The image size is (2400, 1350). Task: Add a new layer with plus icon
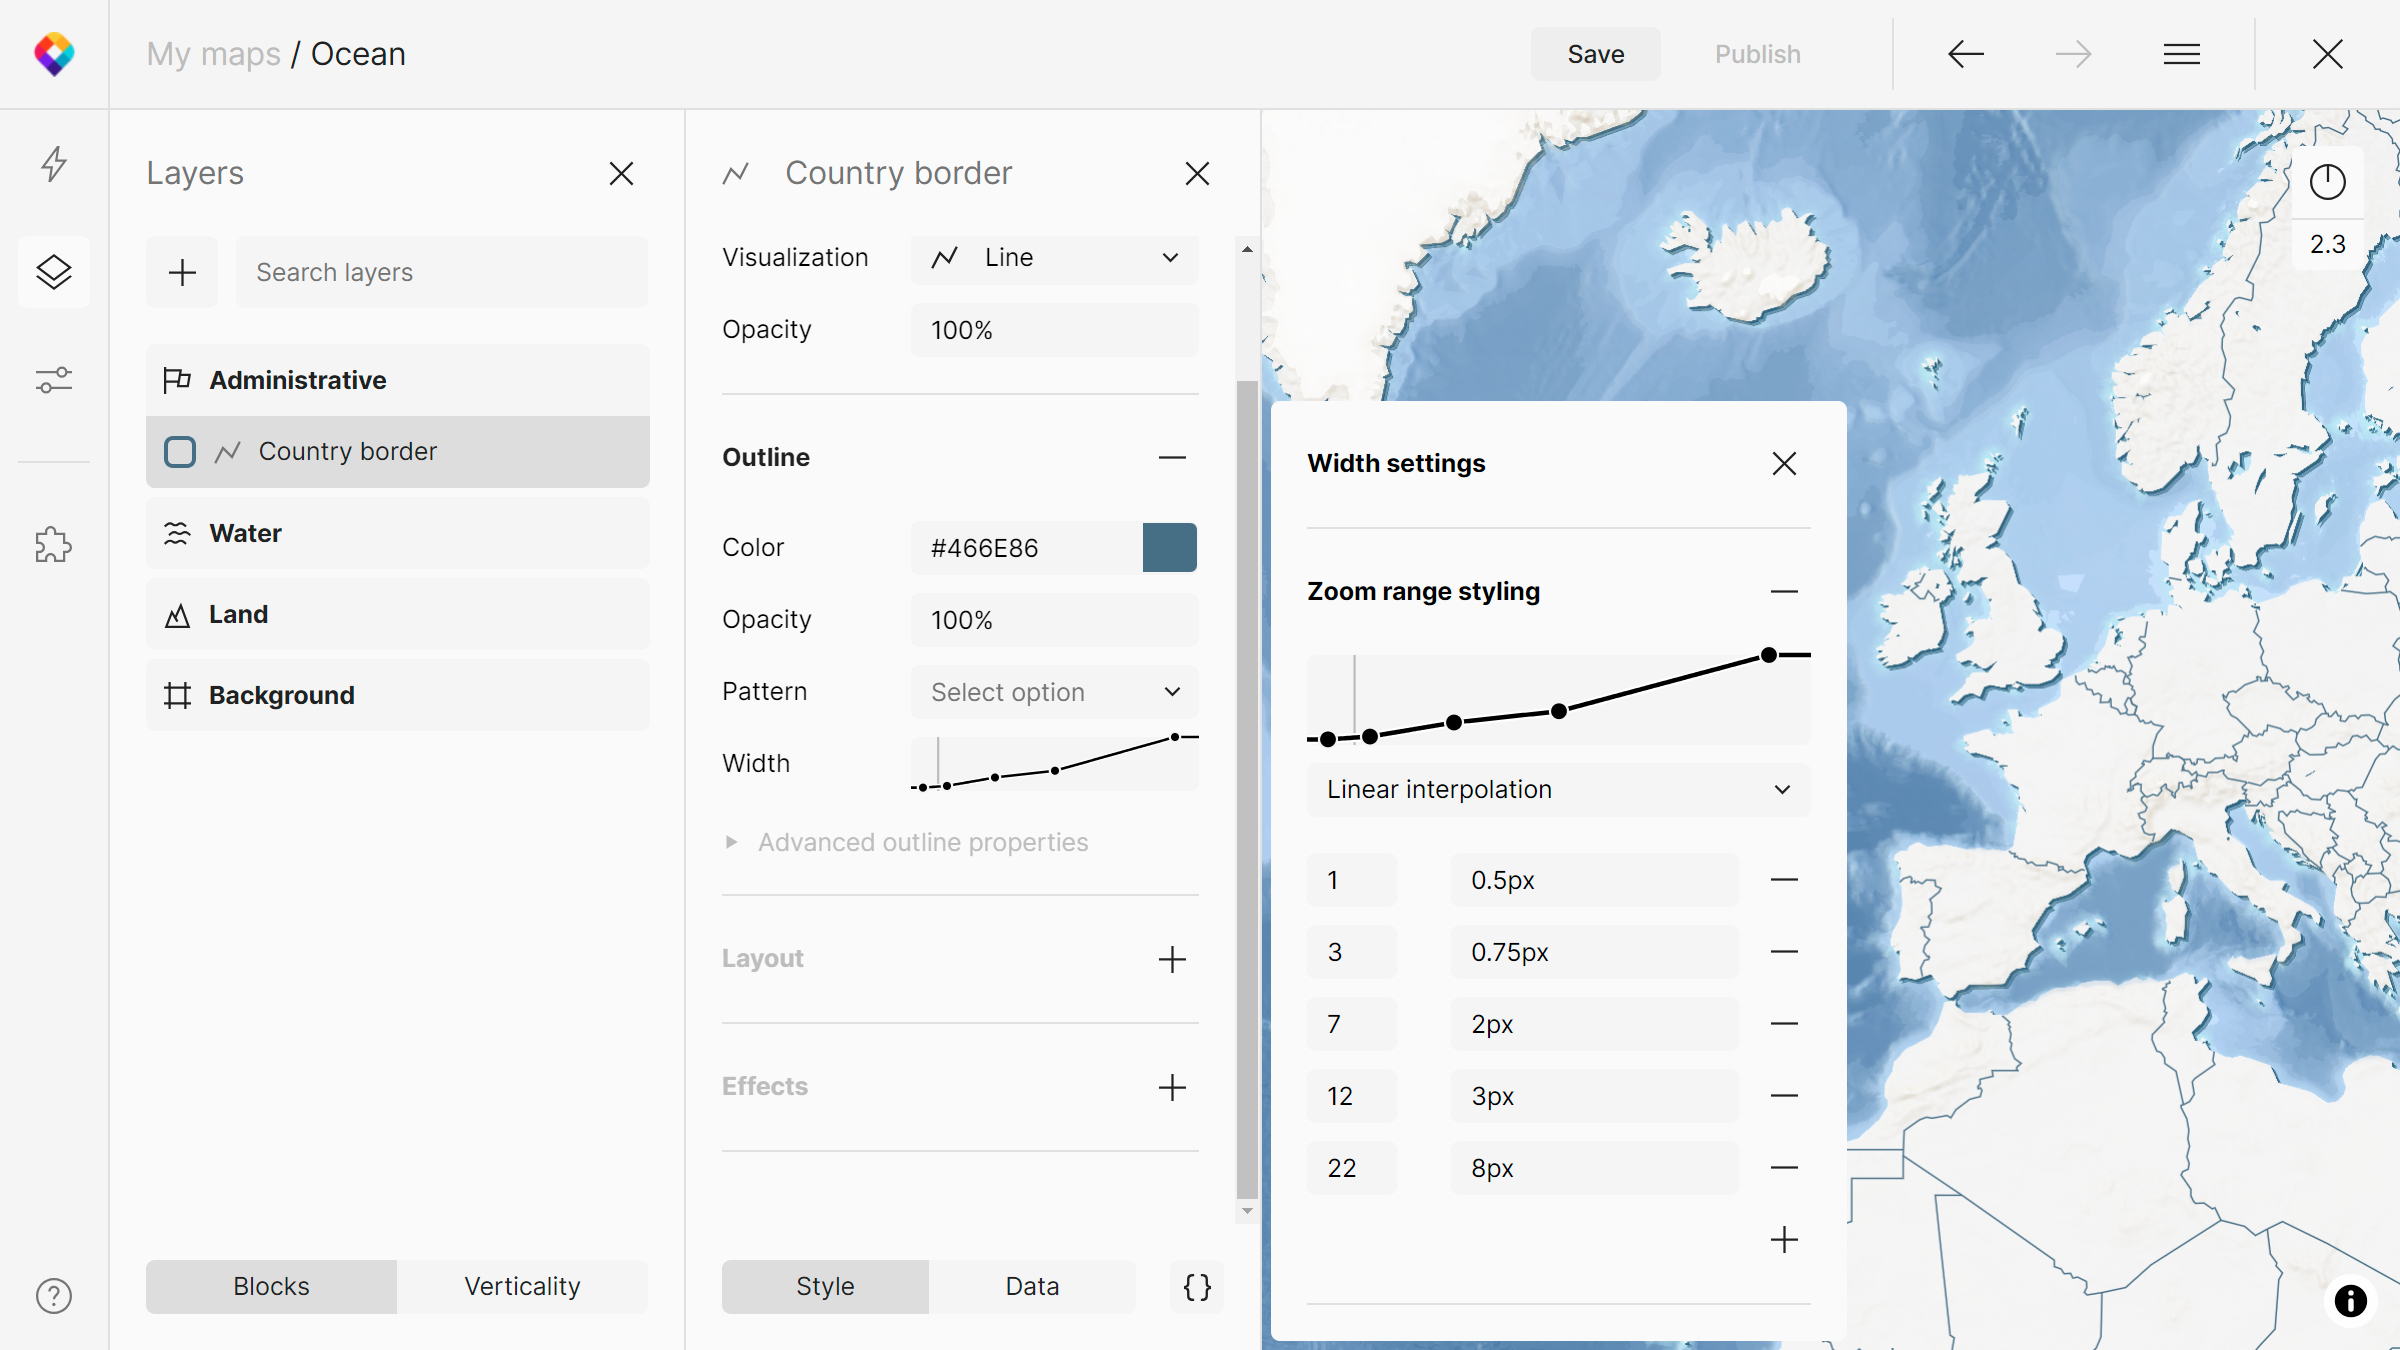coord(182,272)
